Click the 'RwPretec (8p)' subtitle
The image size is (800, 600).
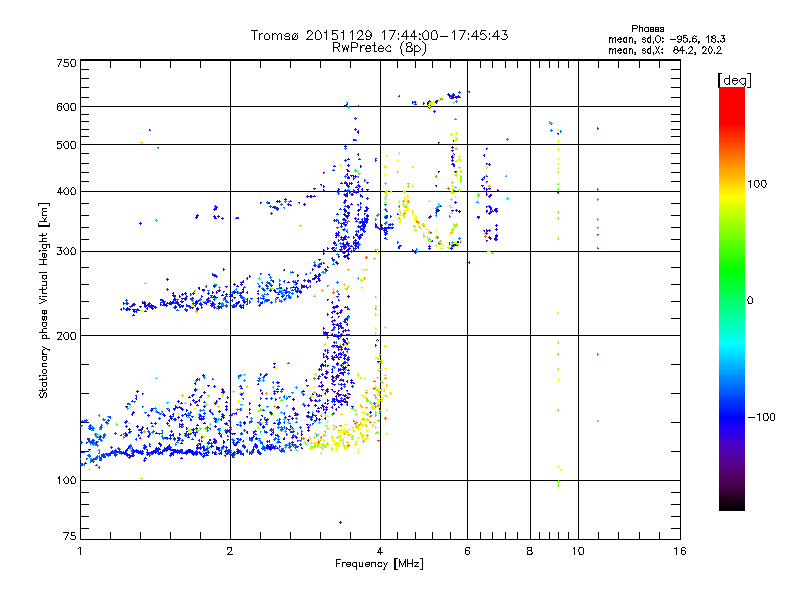(379, 48)
